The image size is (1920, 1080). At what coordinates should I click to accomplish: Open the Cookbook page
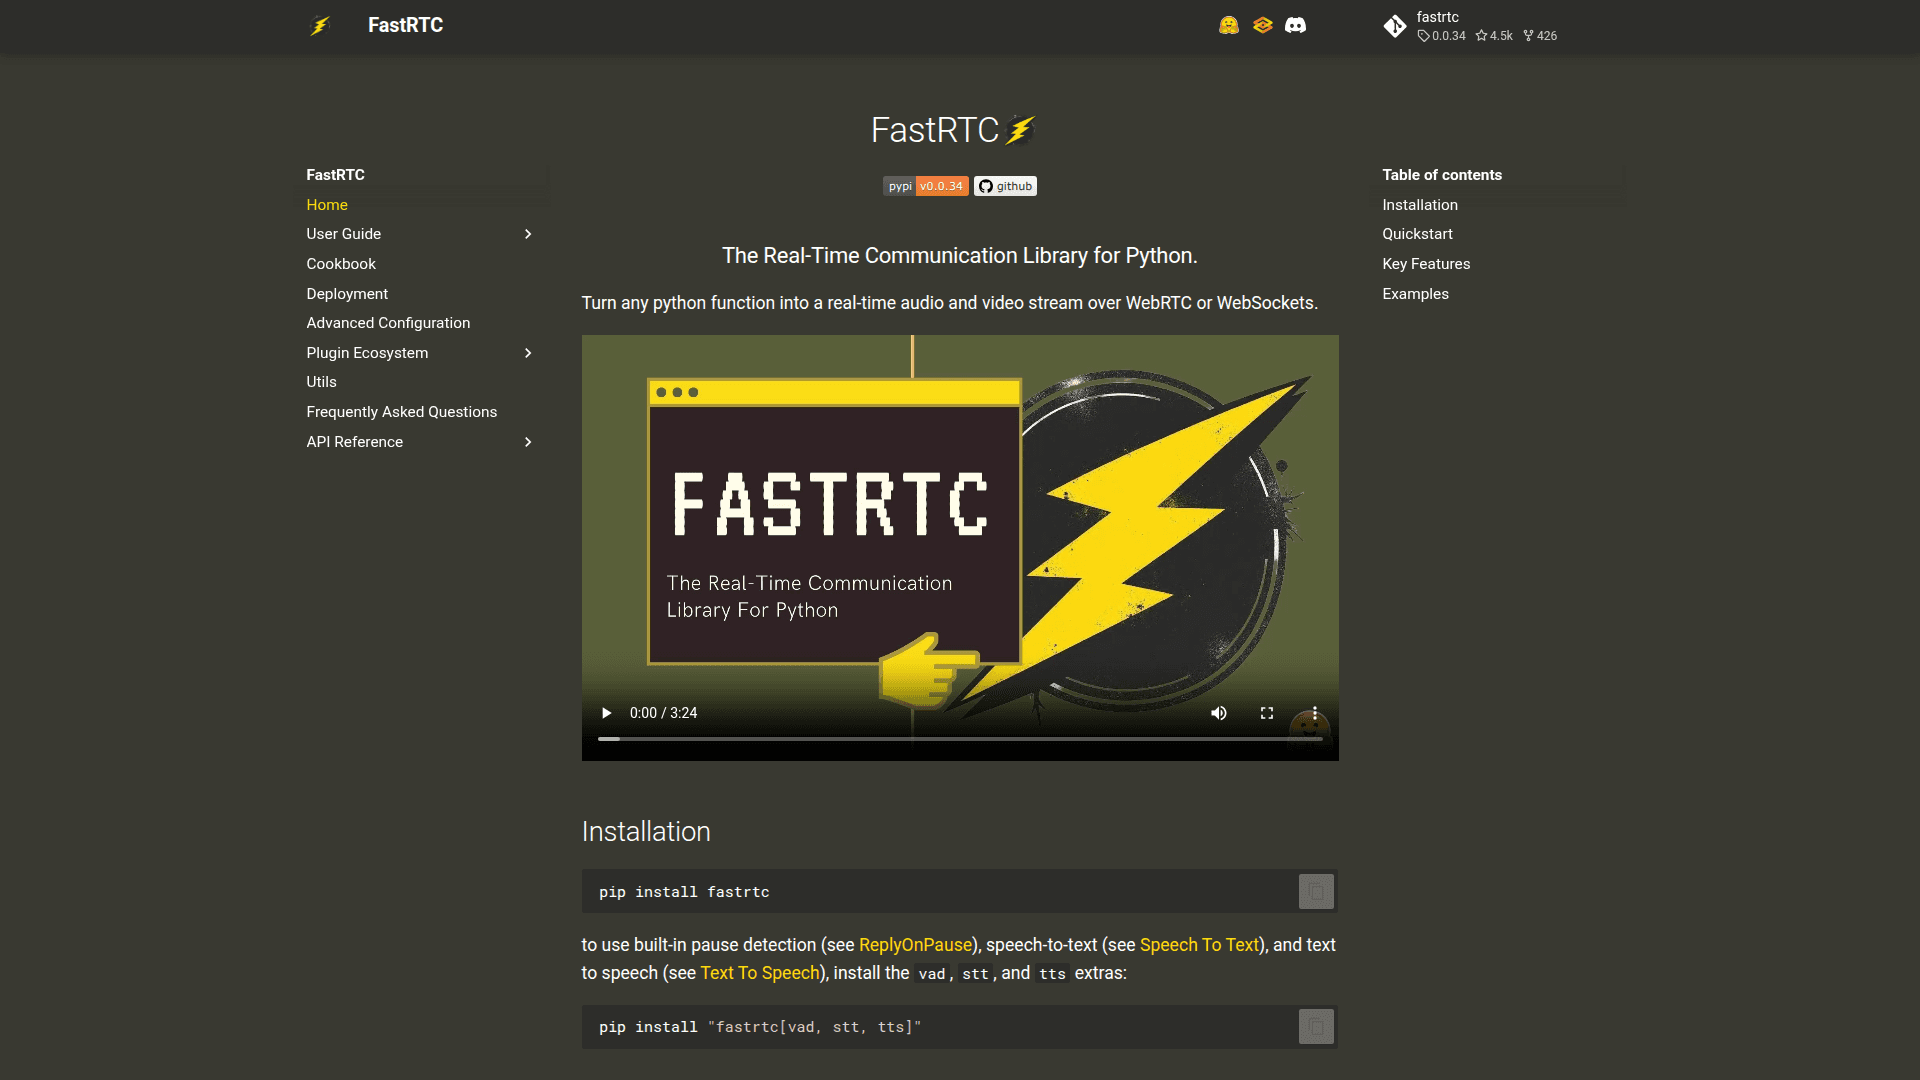[341, 264]
